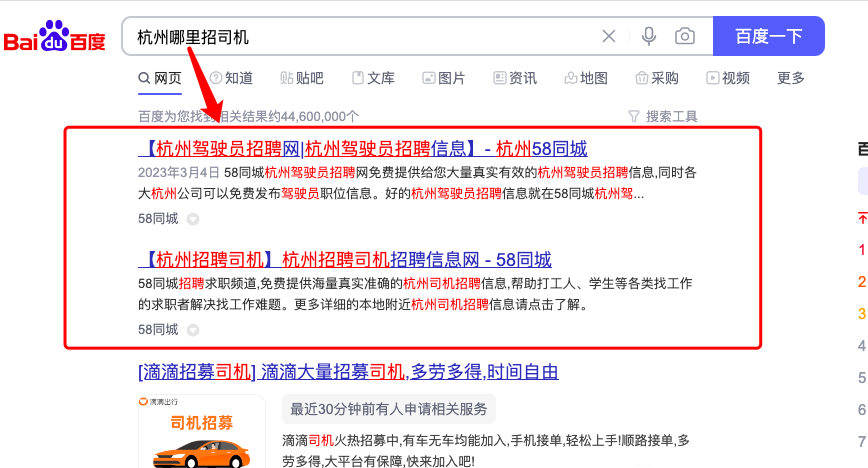The height and width of the screenshot is (468, 868).
Task: Open the 滴滴招募司机 ad result link
Action: [x=348, y=372]
